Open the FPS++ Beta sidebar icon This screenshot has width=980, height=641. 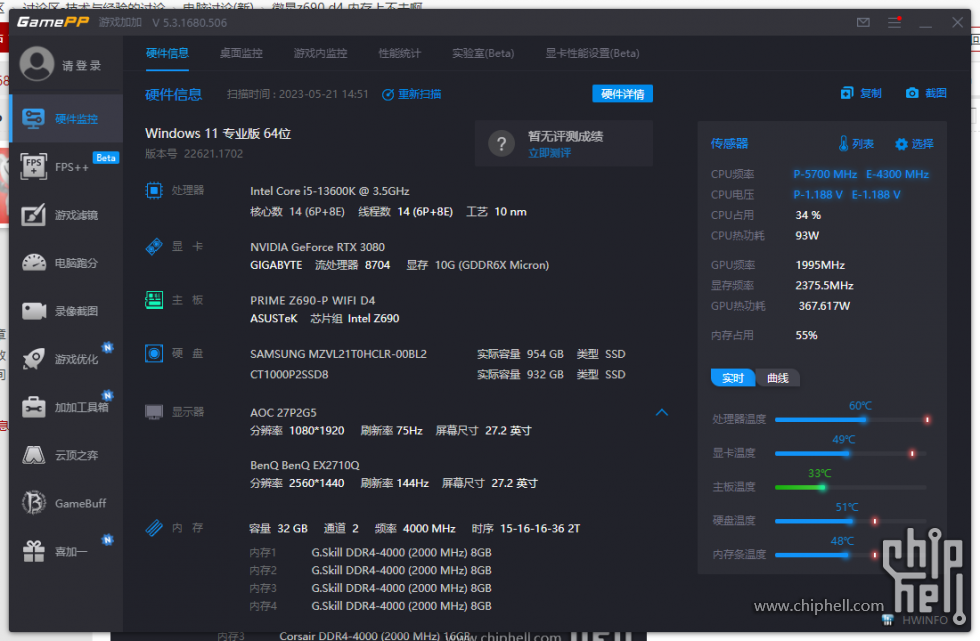pyautogui.click(x=33, y=167)
